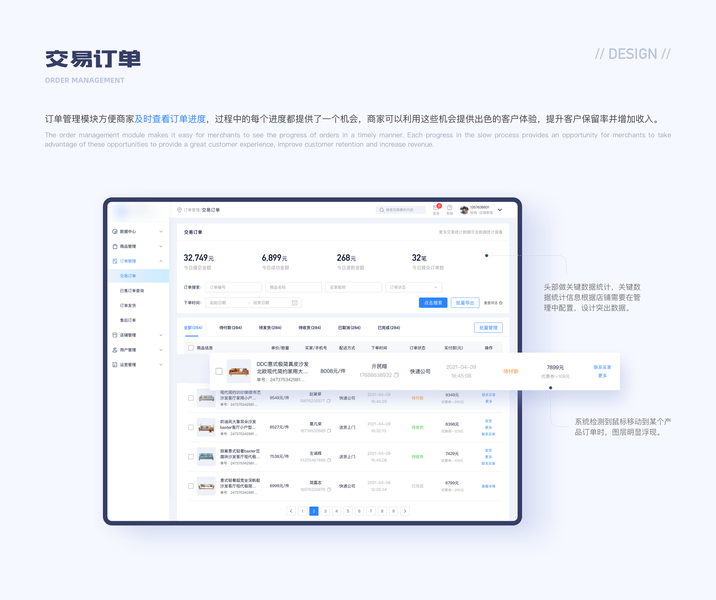Copy phone icon in 8398元 order row
716x600 pixels.
click(x=328, y=431)
